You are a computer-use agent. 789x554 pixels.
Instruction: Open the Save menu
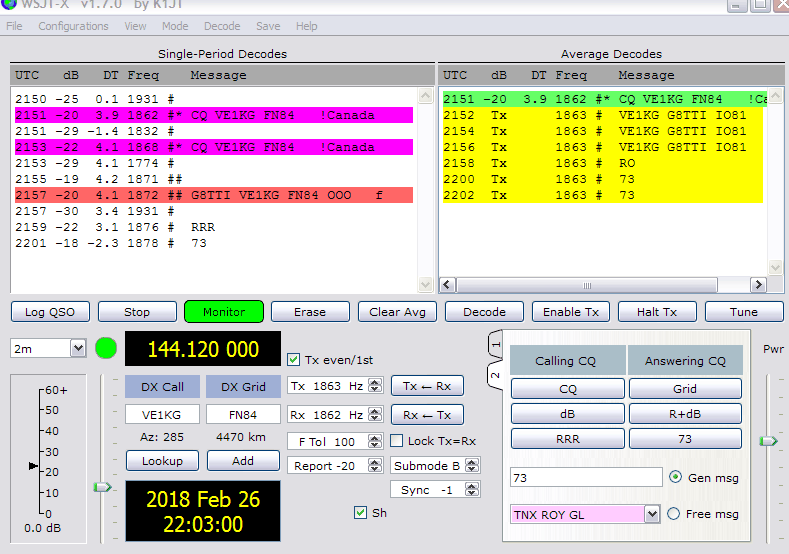268,26
